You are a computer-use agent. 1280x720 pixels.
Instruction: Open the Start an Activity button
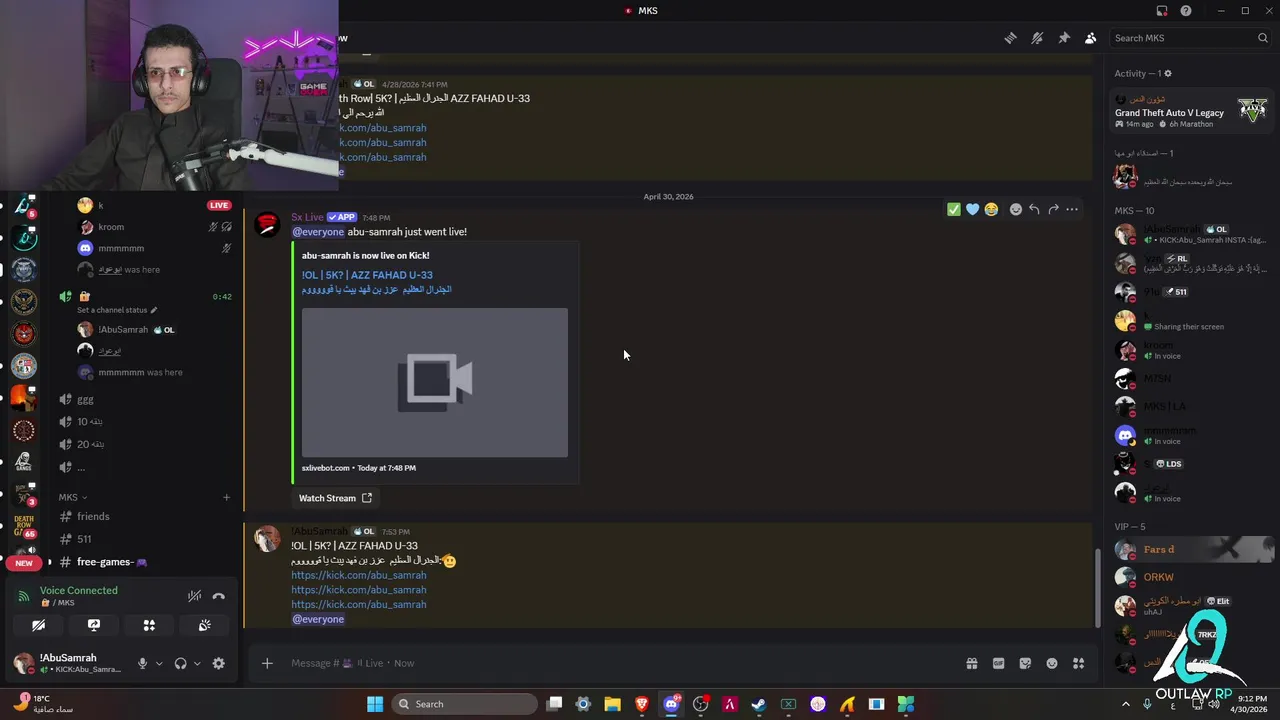point(149,625)
